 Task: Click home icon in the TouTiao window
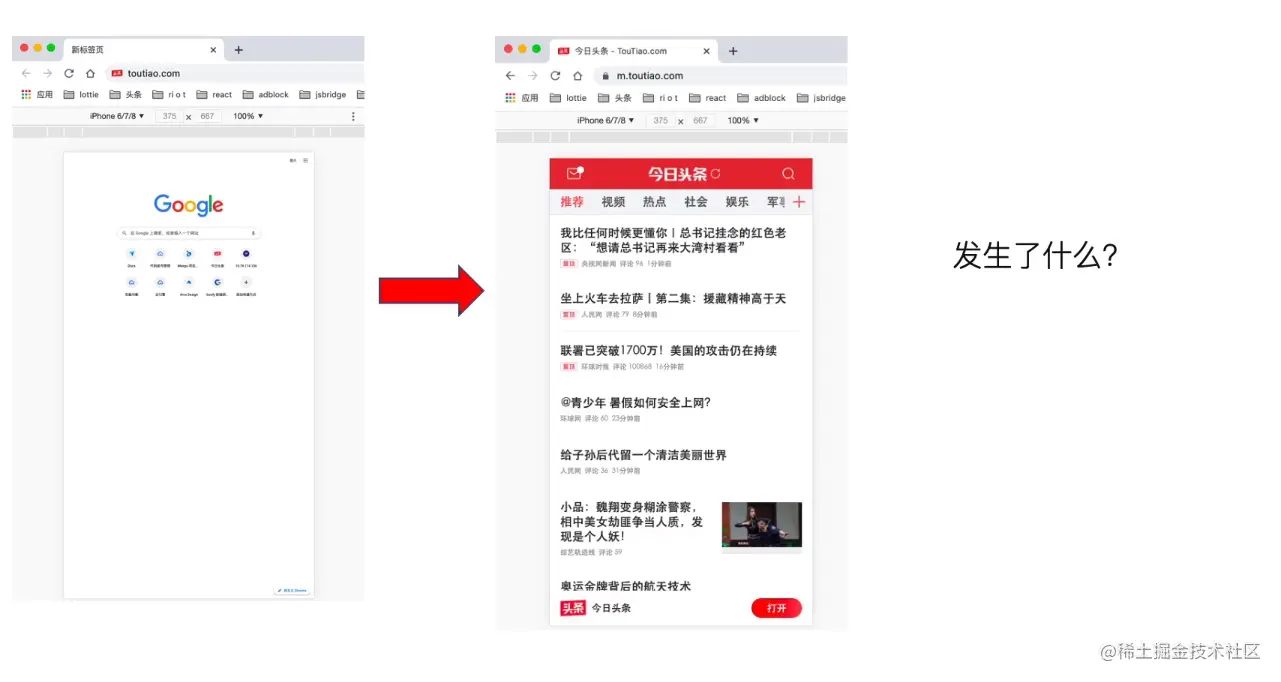tap(577, 75)
